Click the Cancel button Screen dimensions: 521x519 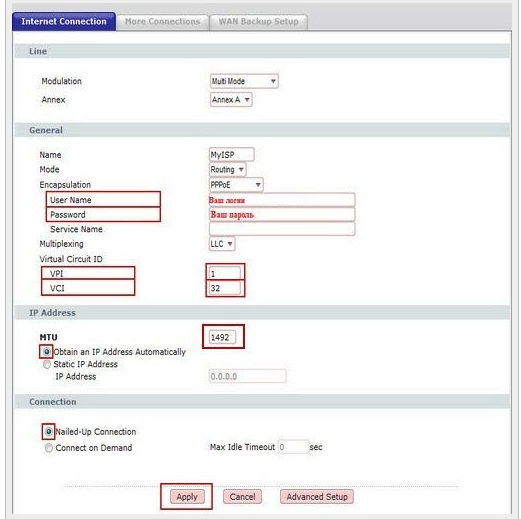(242, 497)
